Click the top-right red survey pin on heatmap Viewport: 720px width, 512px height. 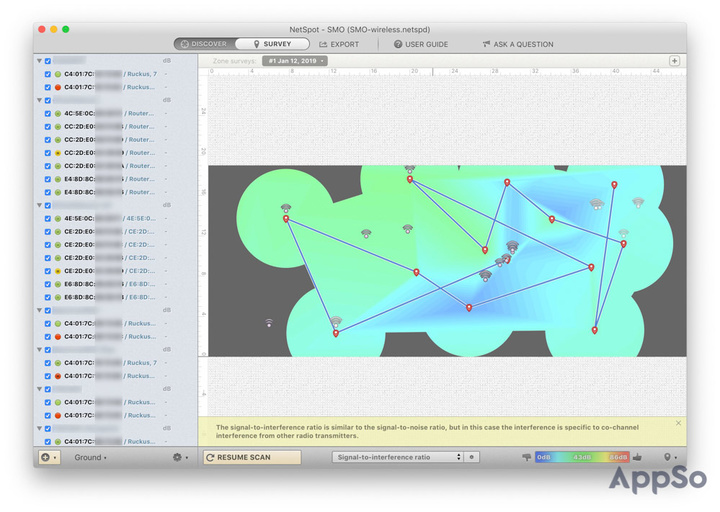614,185
